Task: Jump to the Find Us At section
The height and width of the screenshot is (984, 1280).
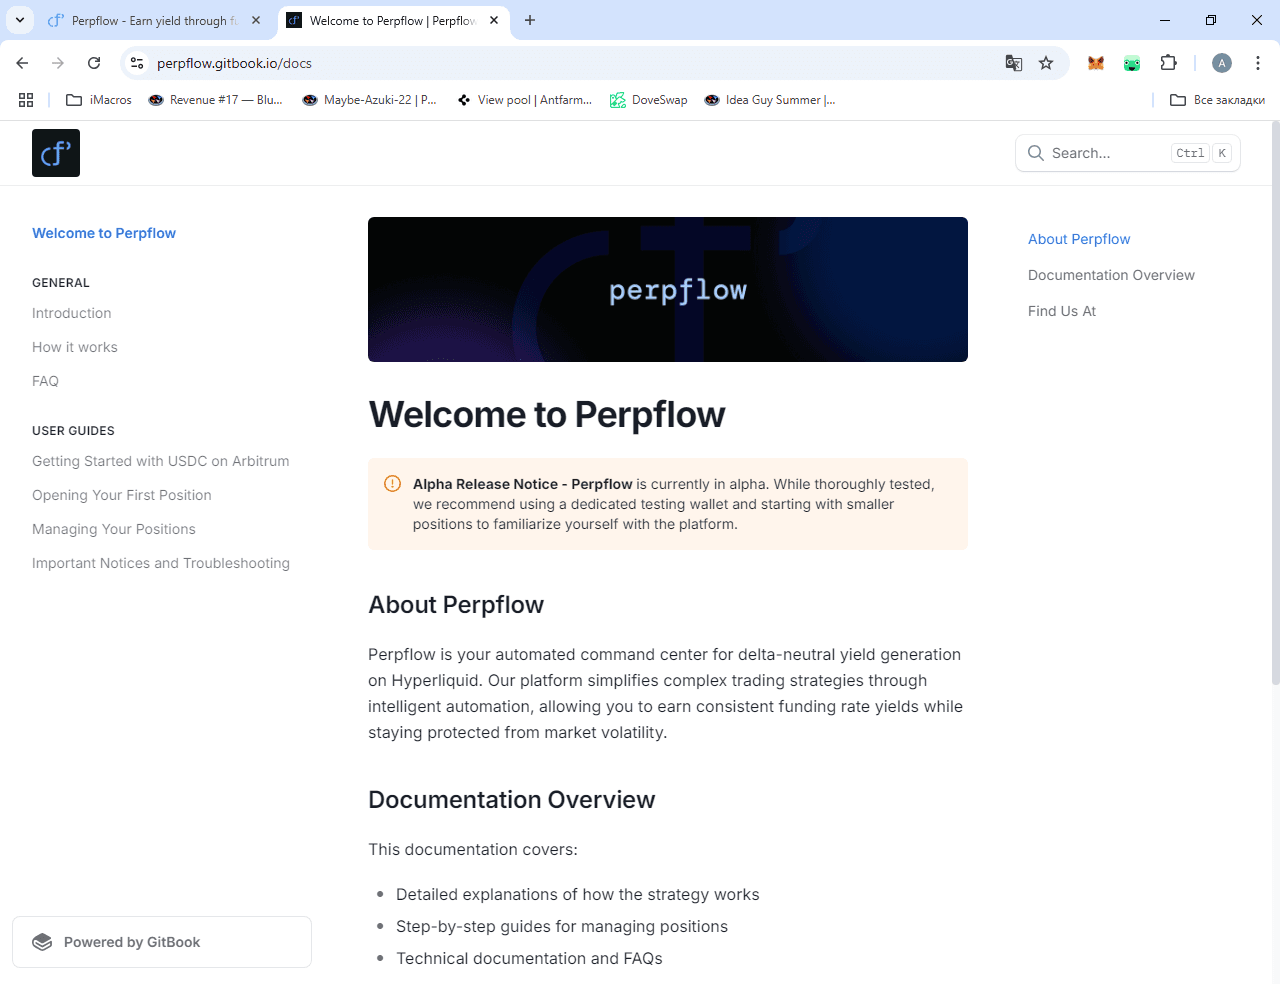Action: click(x=1062, y=311)
